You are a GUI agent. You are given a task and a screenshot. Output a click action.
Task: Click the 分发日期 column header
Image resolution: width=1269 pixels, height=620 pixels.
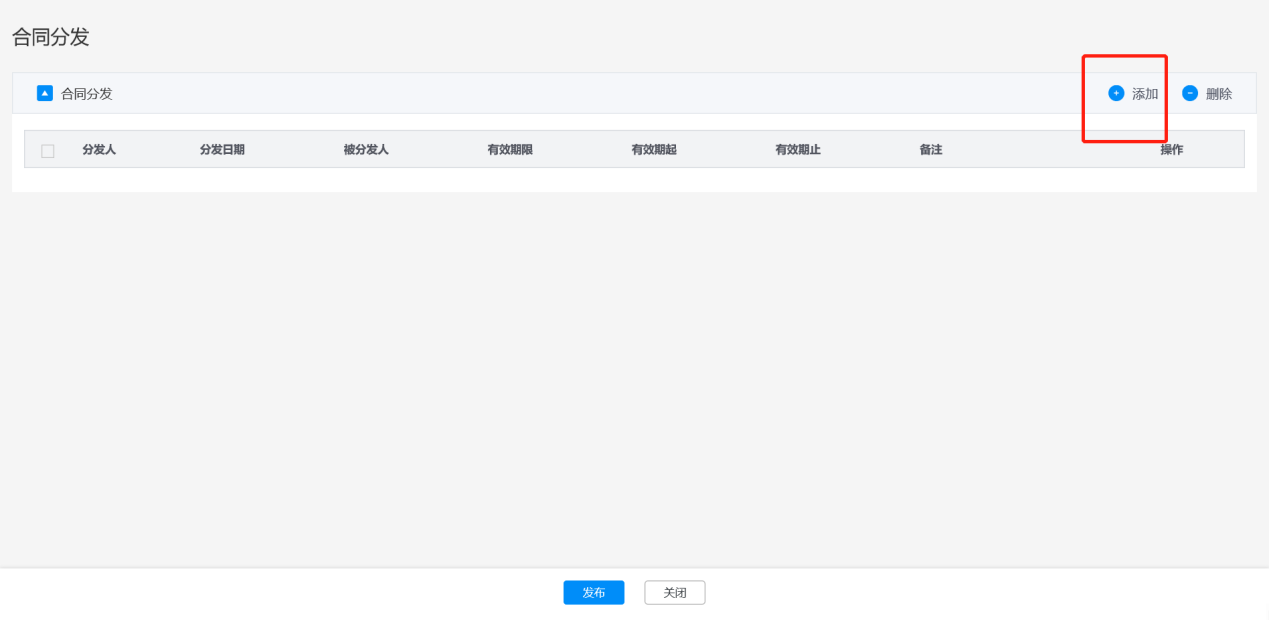pos(222,150)
